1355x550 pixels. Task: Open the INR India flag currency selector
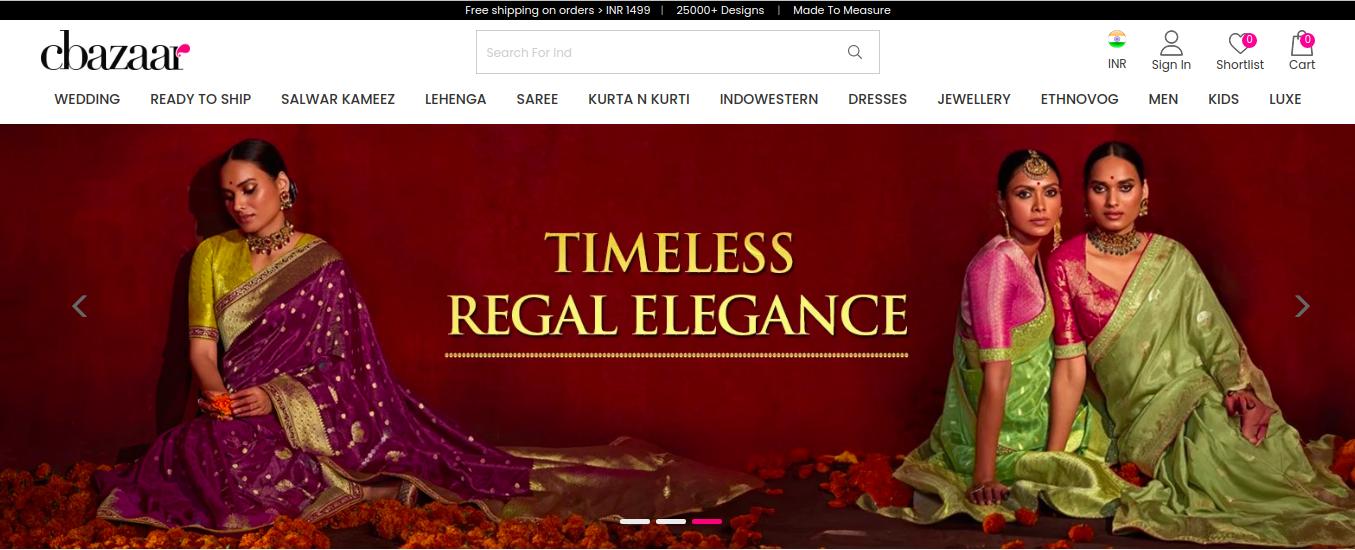click(1117, 50)
